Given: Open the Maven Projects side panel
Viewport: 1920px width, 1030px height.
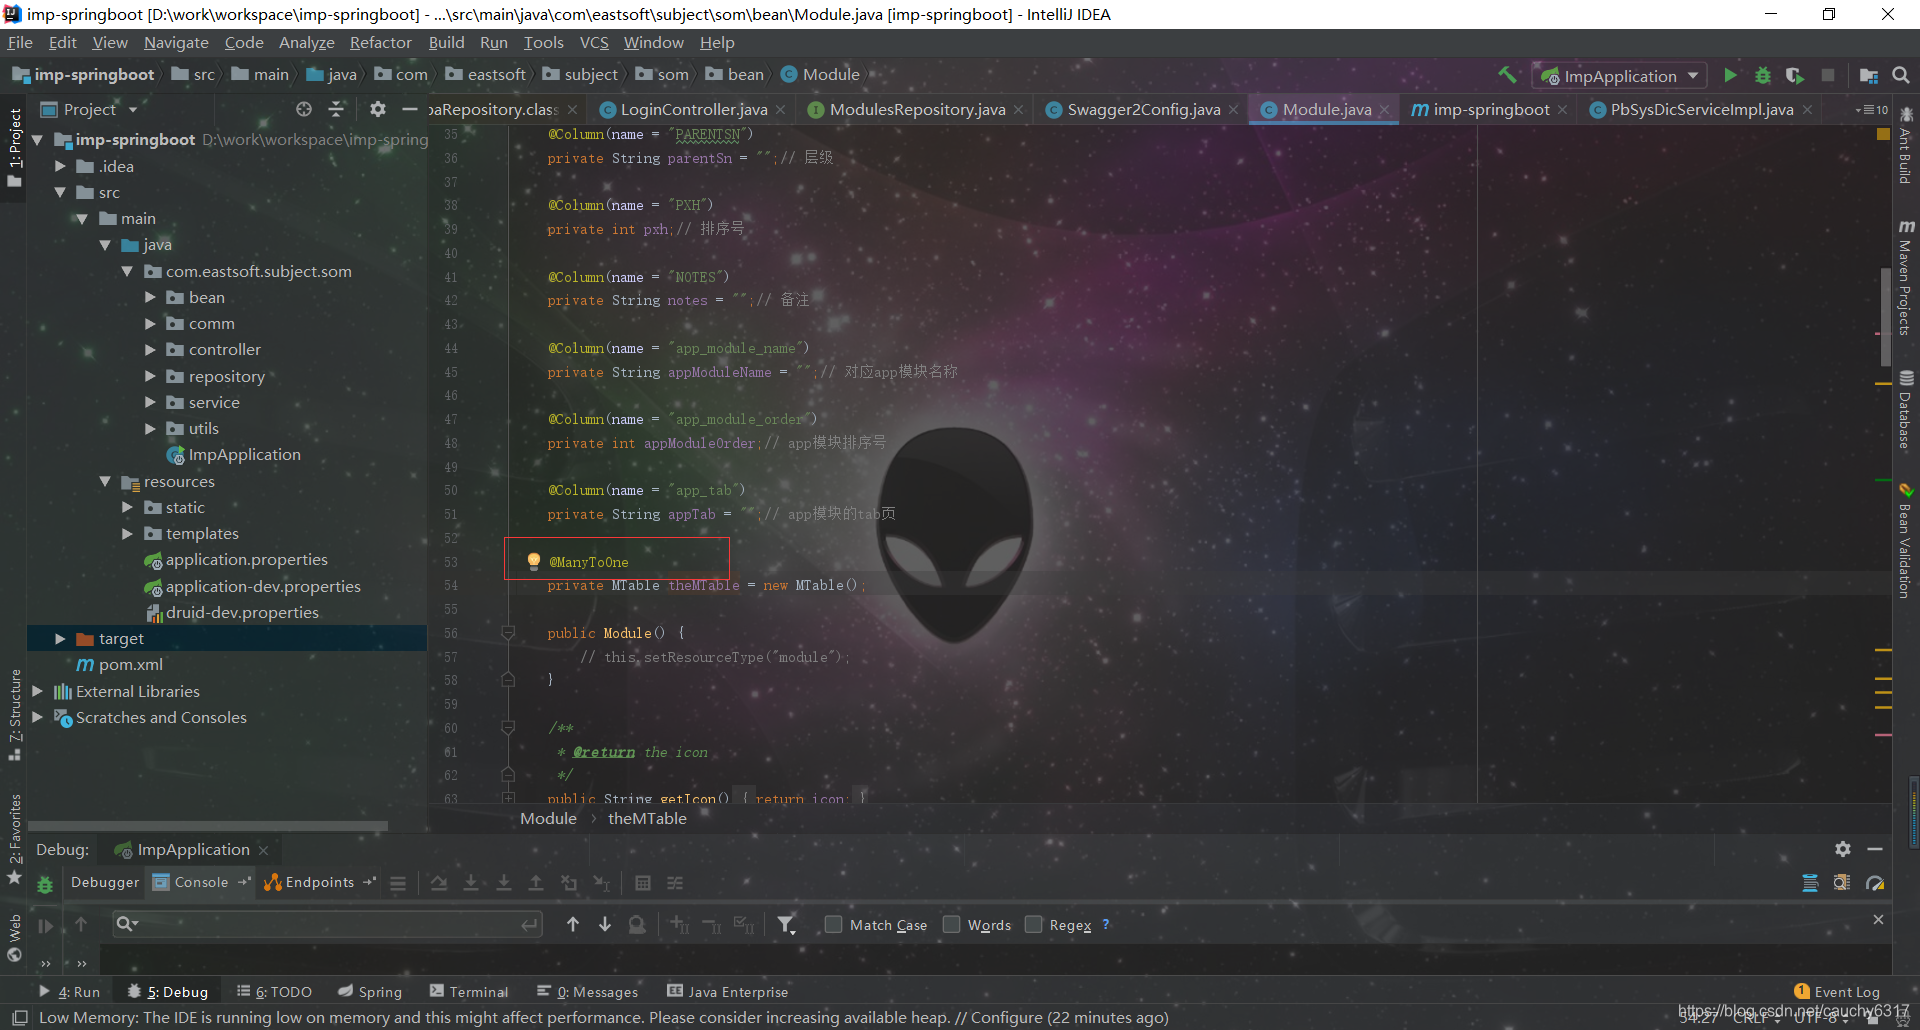Looking at the screenshot, I should (x=1906, y=277).
